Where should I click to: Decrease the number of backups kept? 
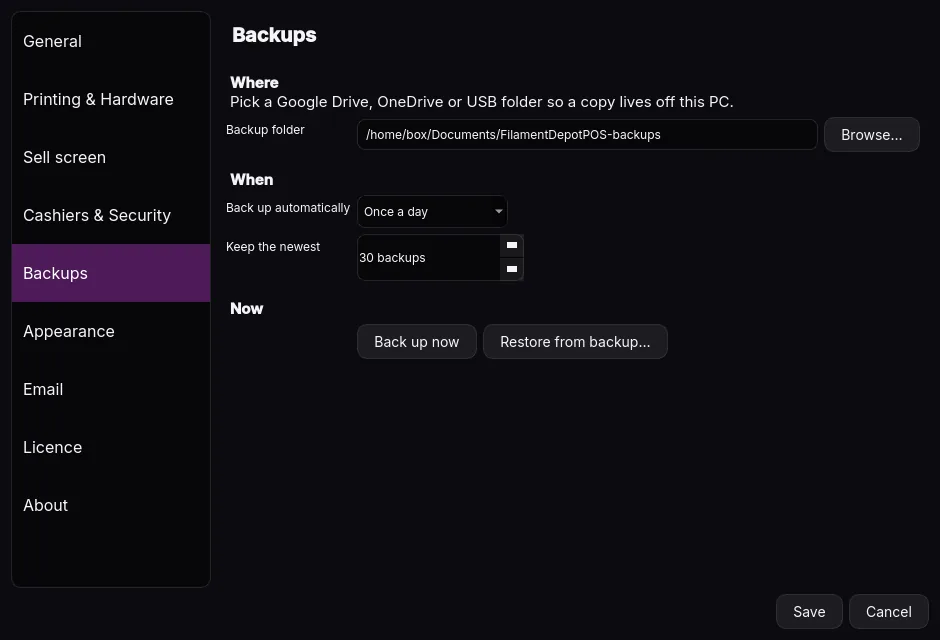tap(511, 269)
